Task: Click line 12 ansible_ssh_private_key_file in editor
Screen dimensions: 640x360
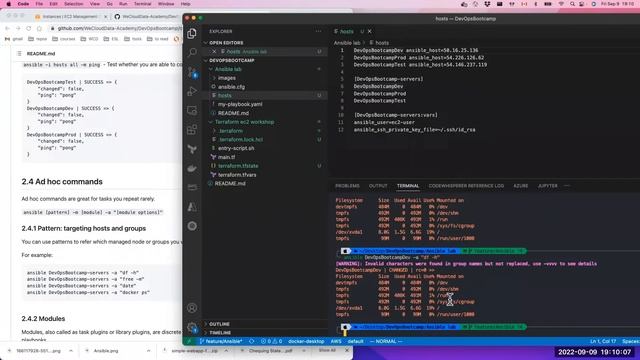Action: click(414, 130)
